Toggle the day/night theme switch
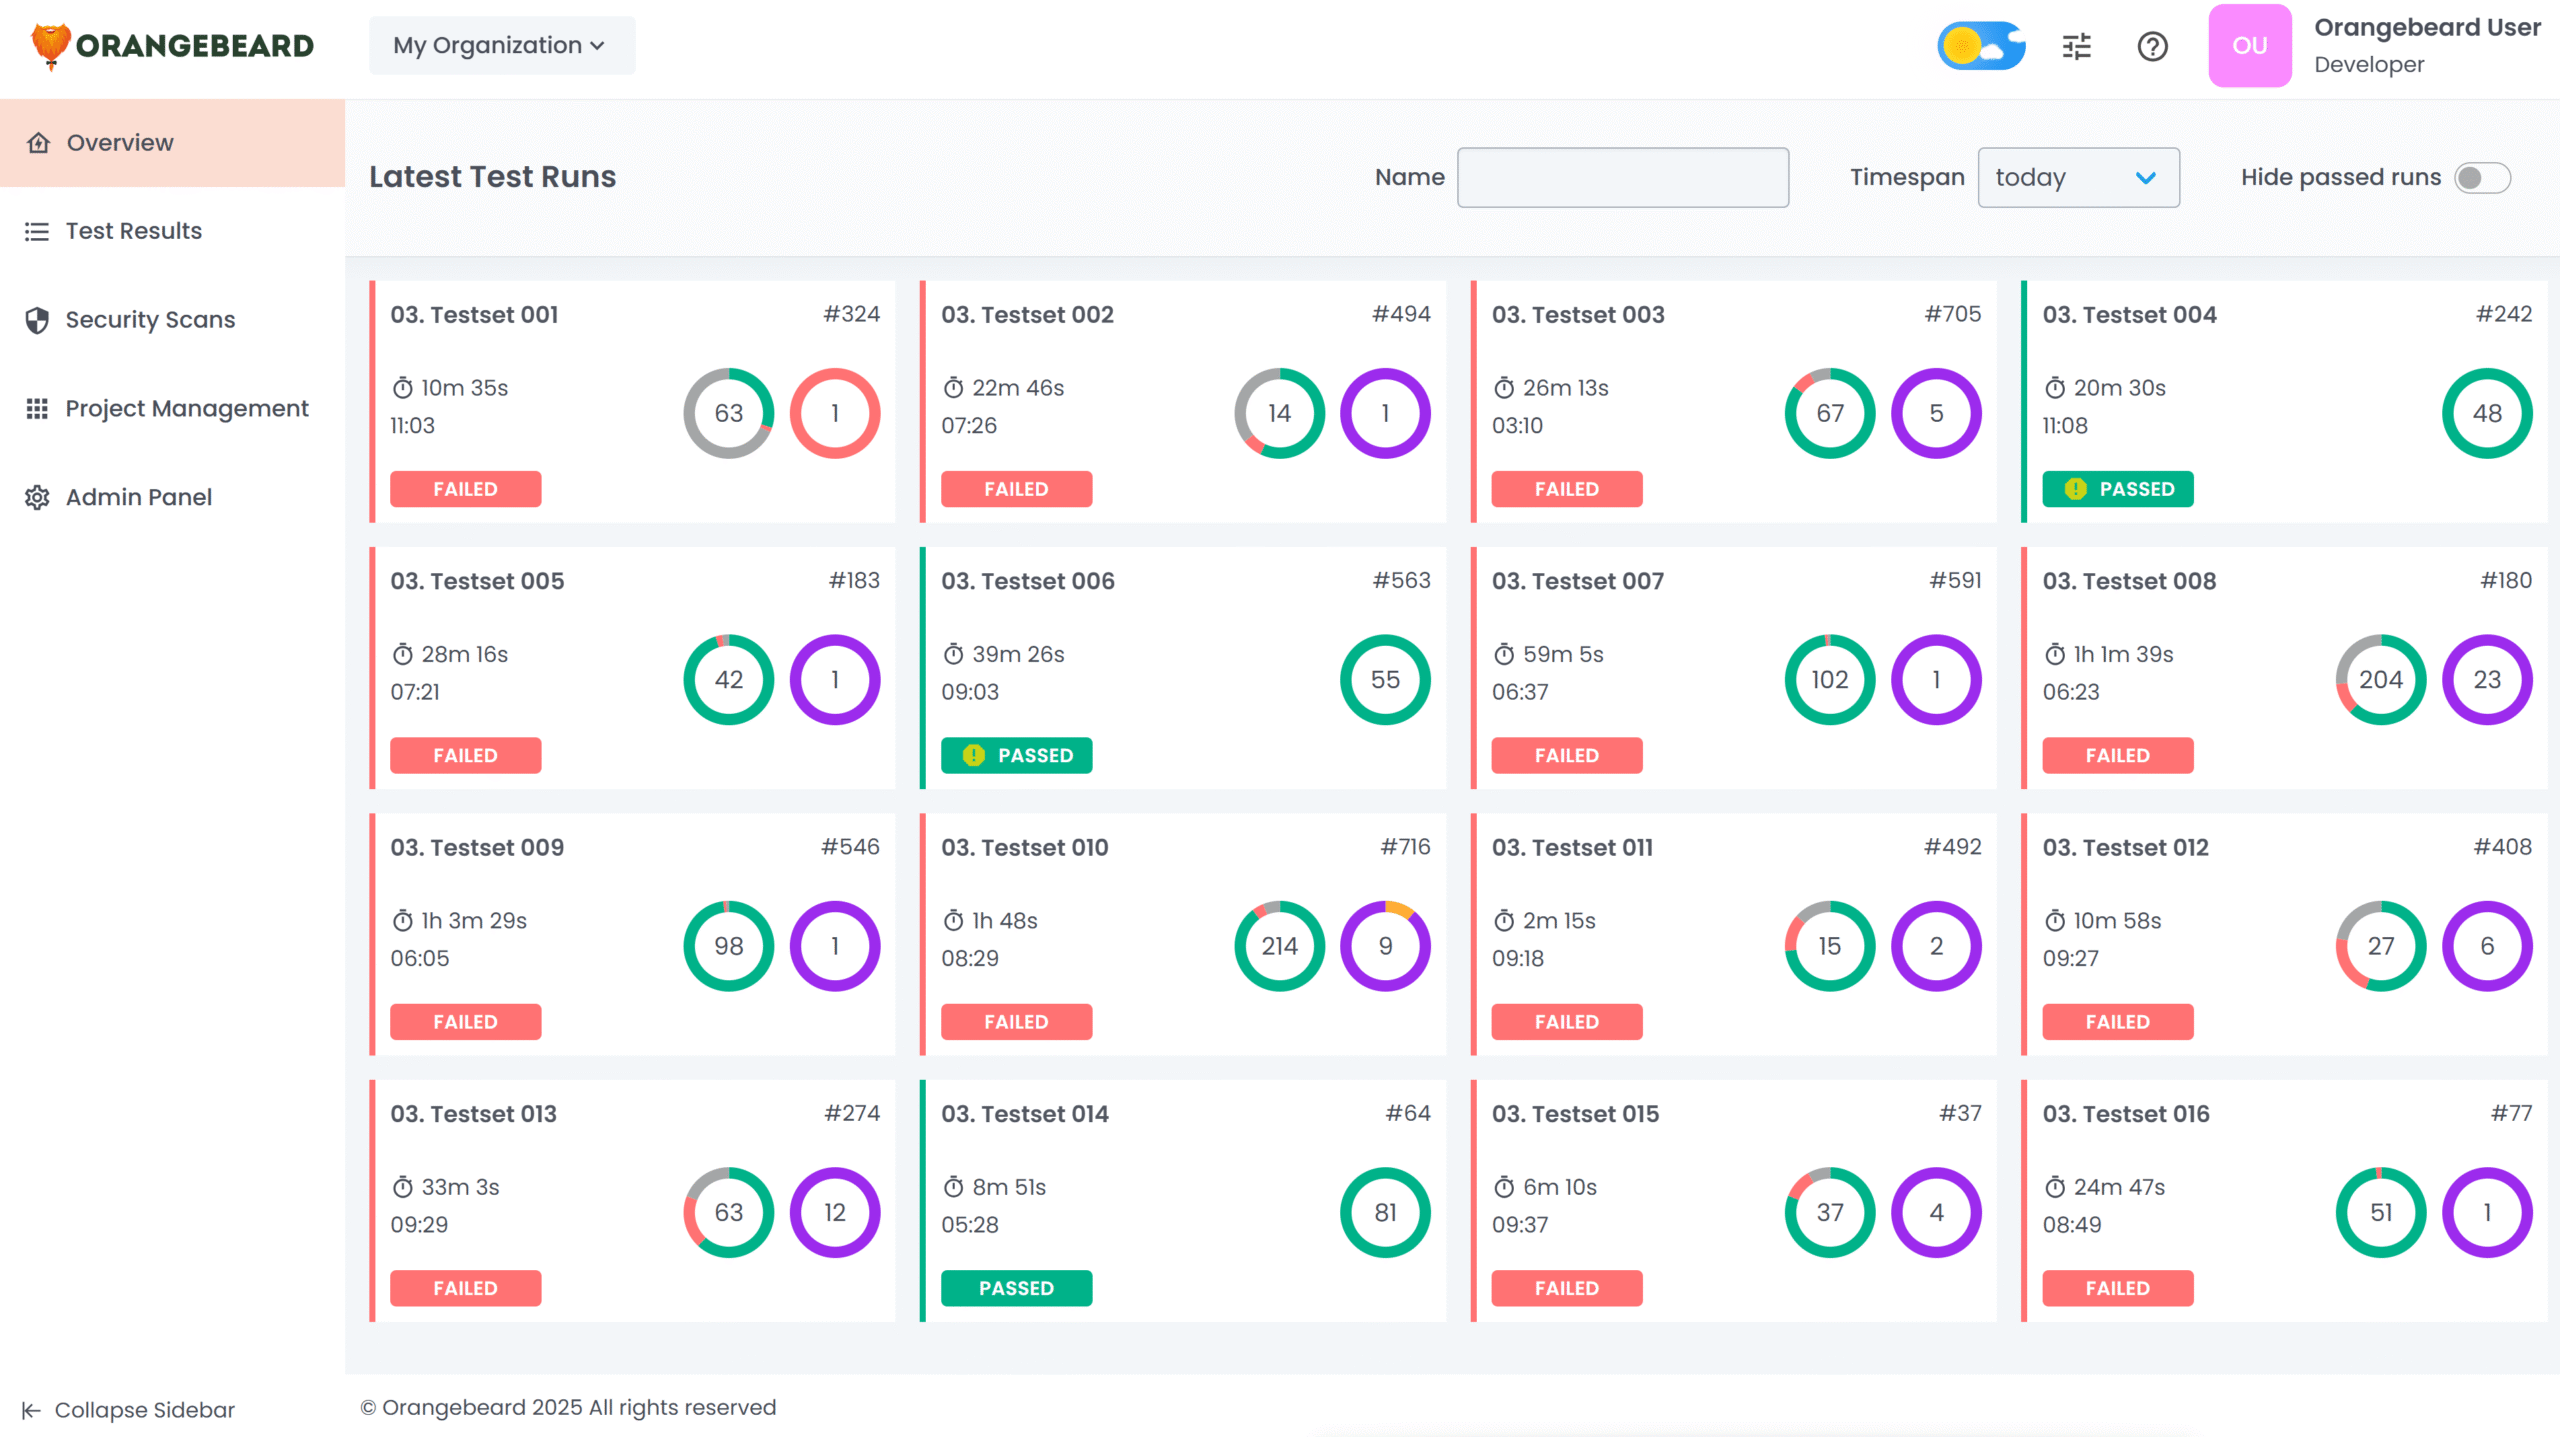This screenshot has height=1437, width=2560. [x=1980, y=46]
